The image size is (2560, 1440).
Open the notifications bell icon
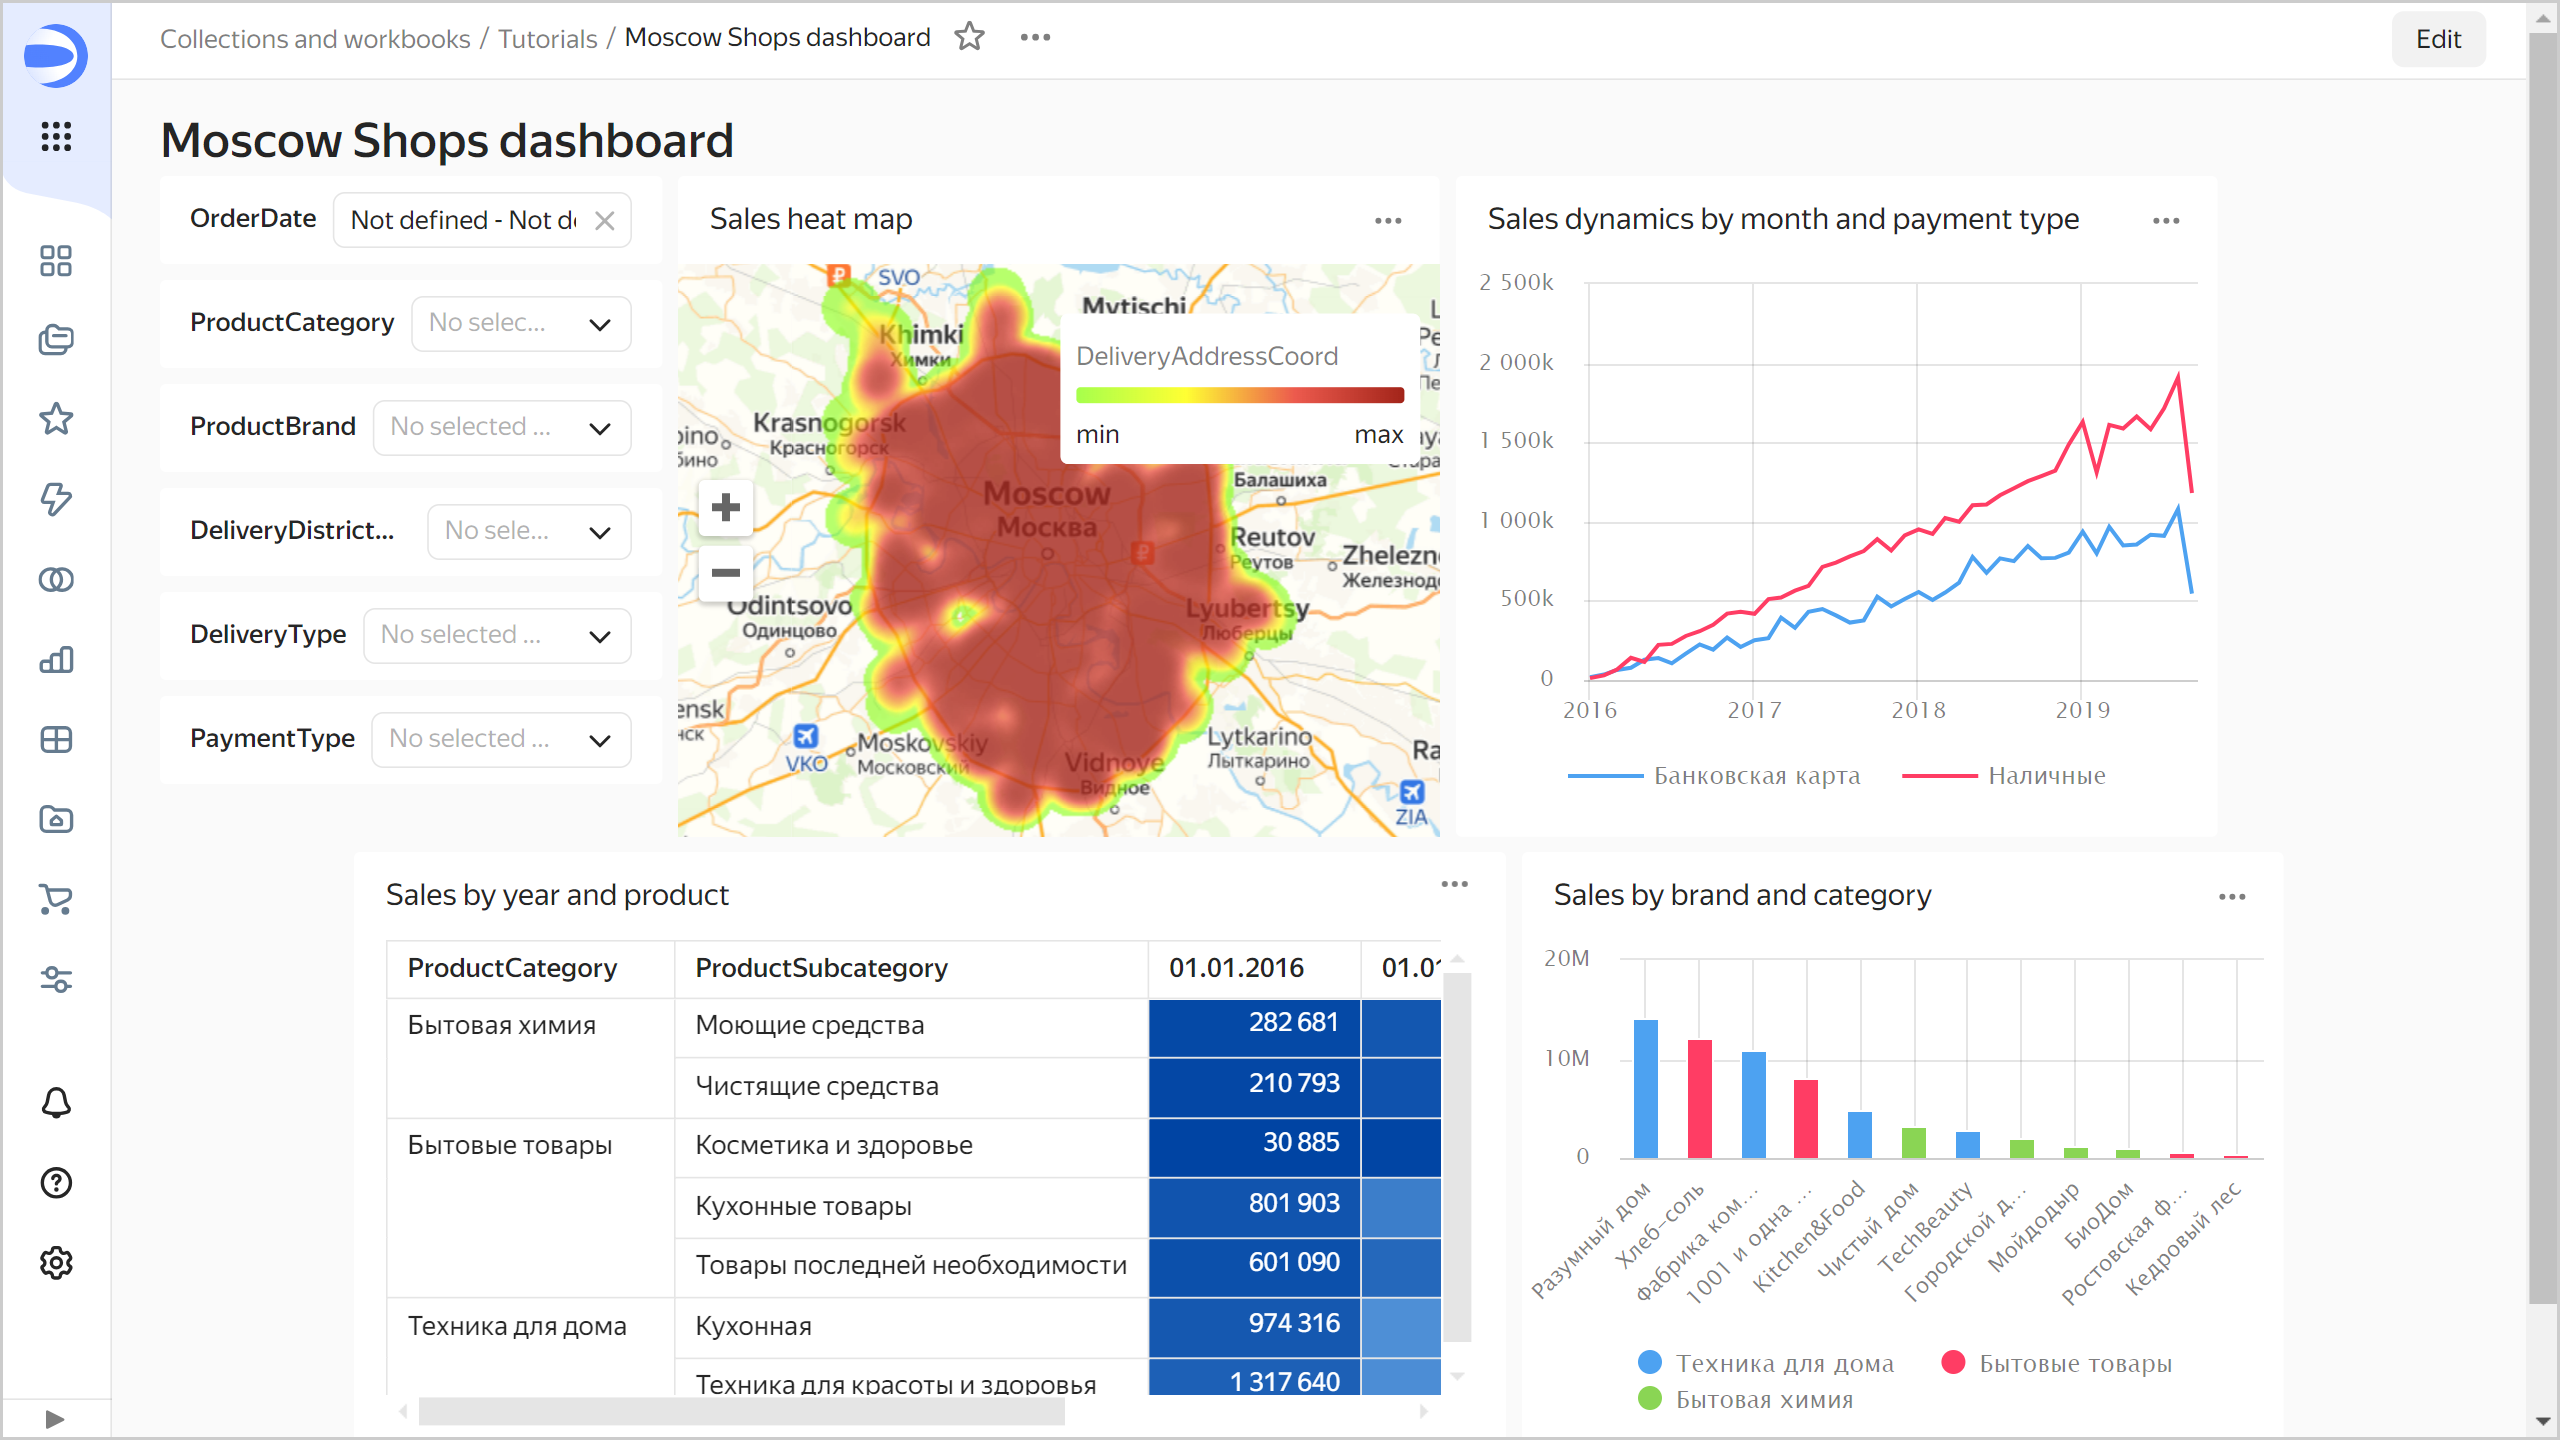tap(56, 1103)
